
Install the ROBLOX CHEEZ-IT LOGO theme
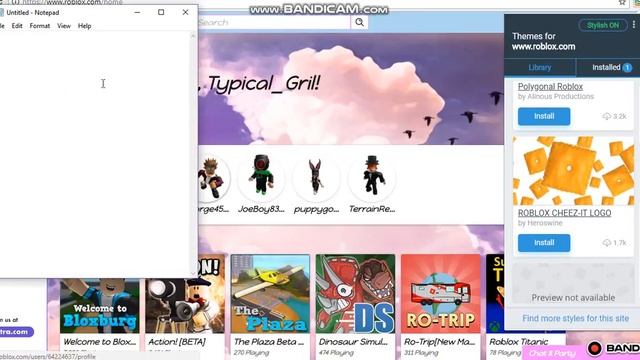click(544, 243)
